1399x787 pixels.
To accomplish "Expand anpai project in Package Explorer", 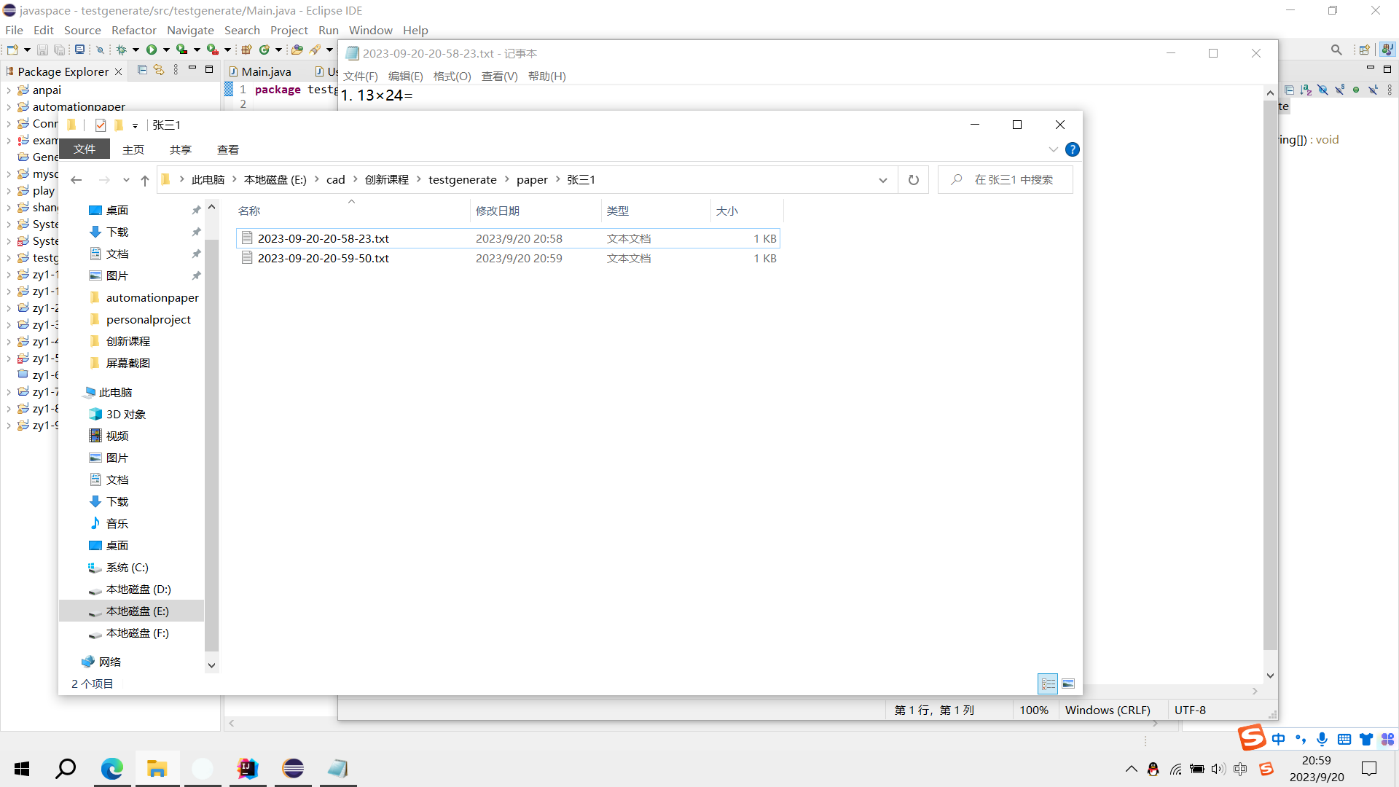I will pos(9,90).
